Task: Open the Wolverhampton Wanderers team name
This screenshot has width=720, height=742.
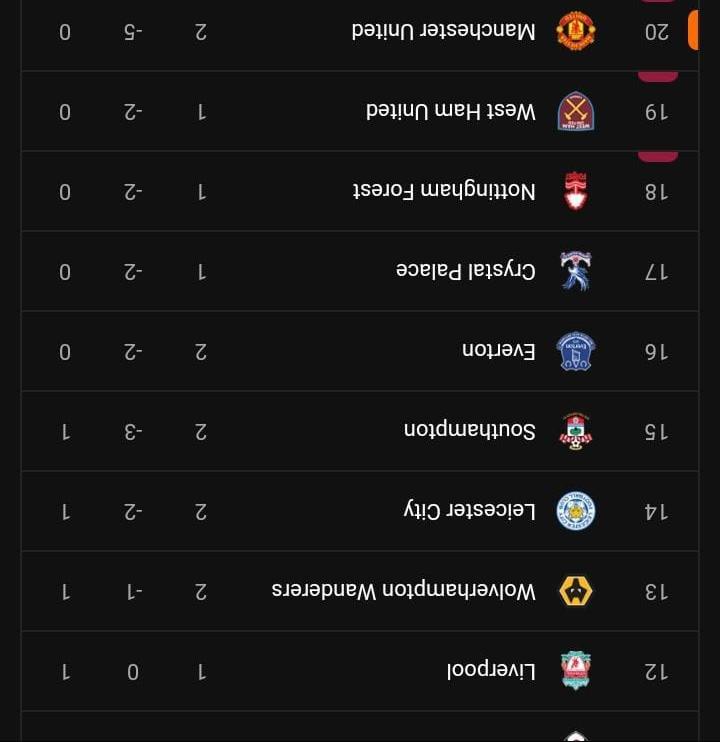Action: coord(404,591)
